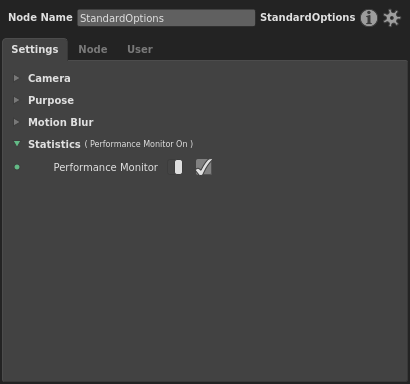Click the Purpose heading text
410x384 pixels.
click(x=51, y=100)
